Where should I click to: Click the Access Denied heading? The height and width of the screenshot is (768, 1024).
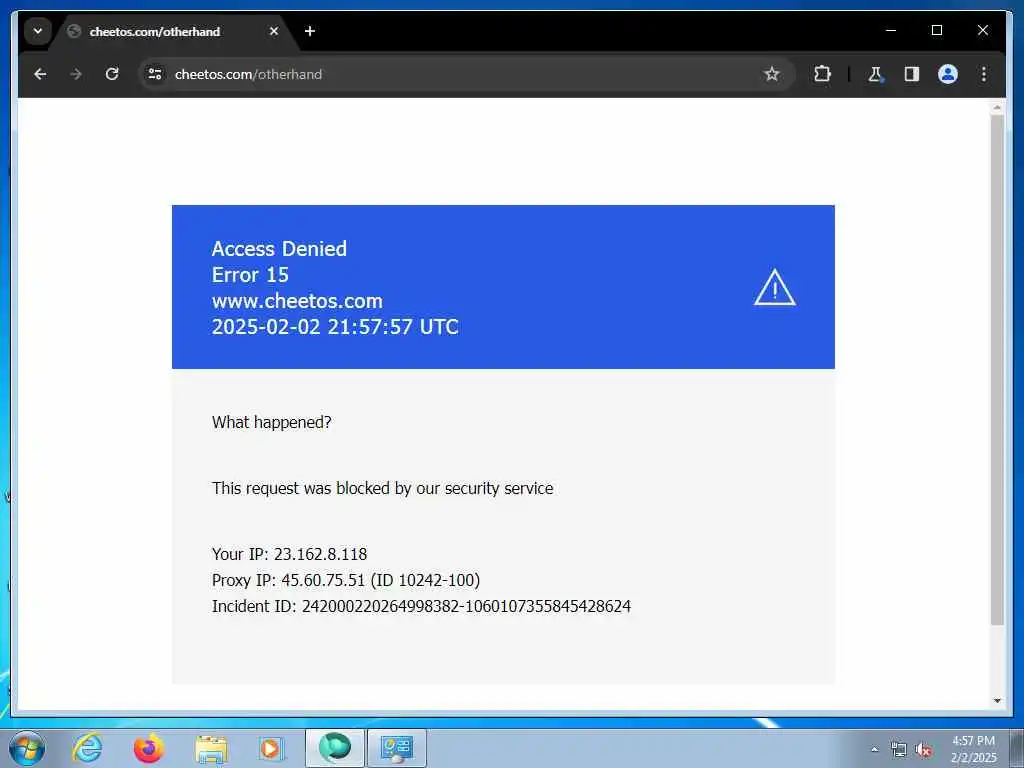[x=279, y=249]
